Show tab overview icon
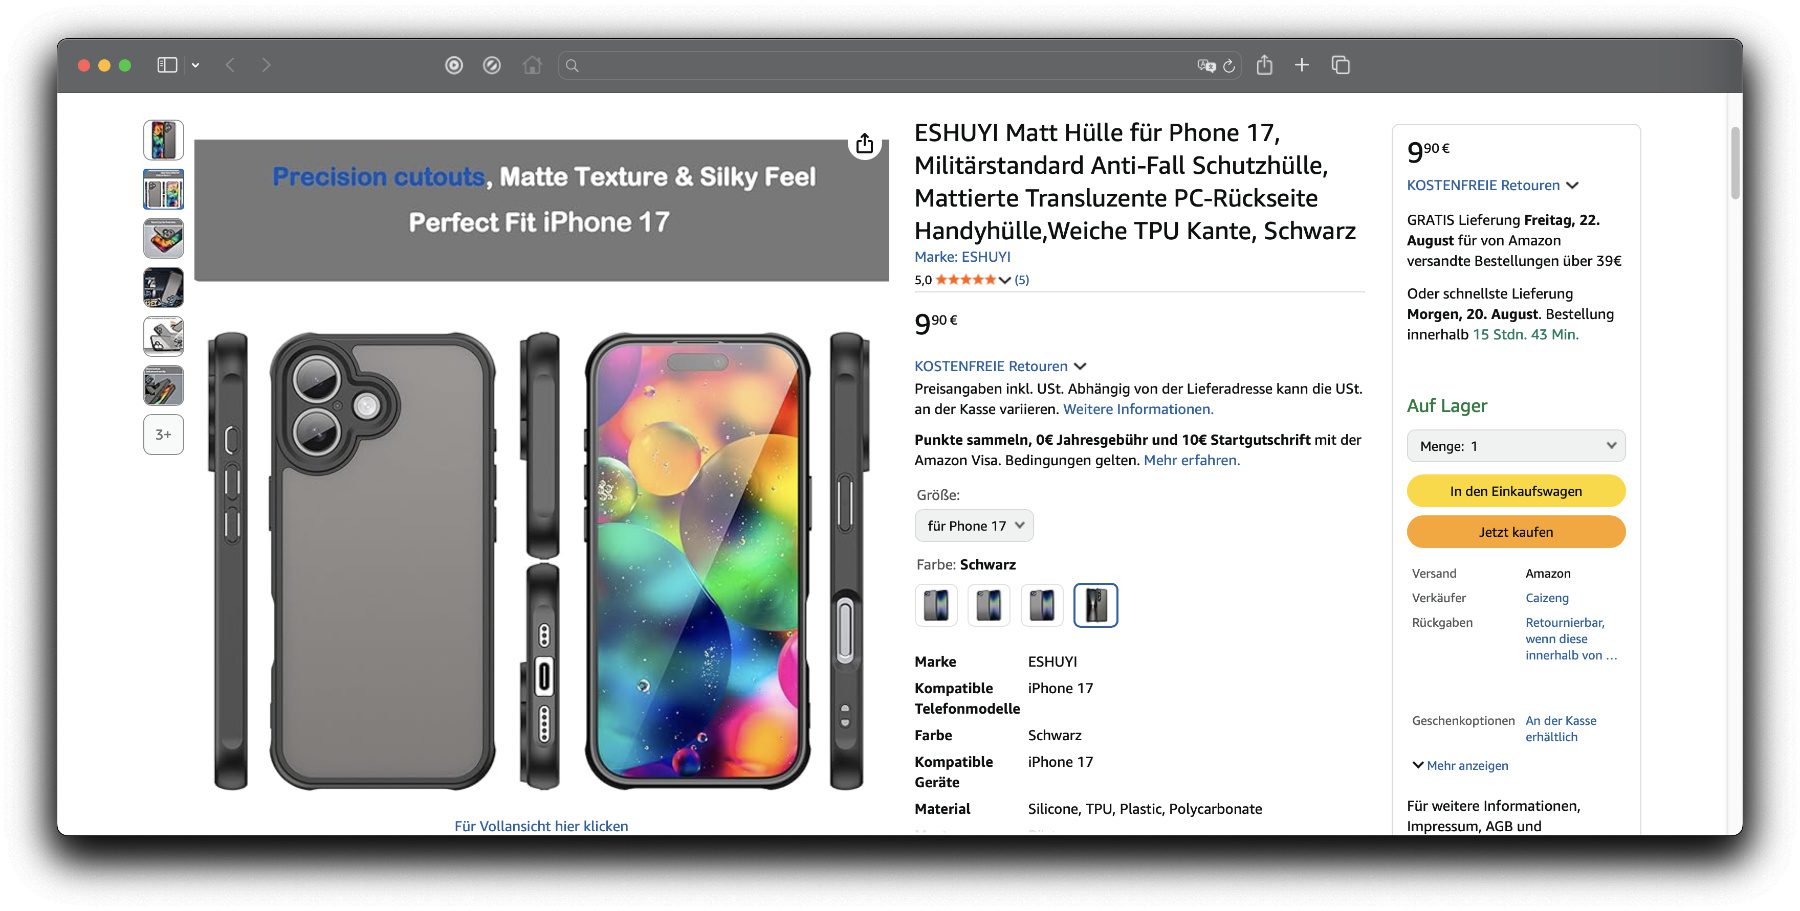 [x=1341, y=65]
